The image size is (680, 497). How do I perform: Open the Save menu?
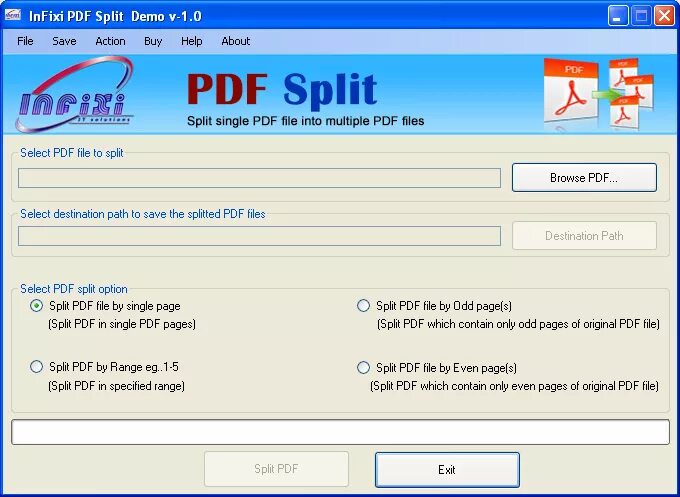64,41
